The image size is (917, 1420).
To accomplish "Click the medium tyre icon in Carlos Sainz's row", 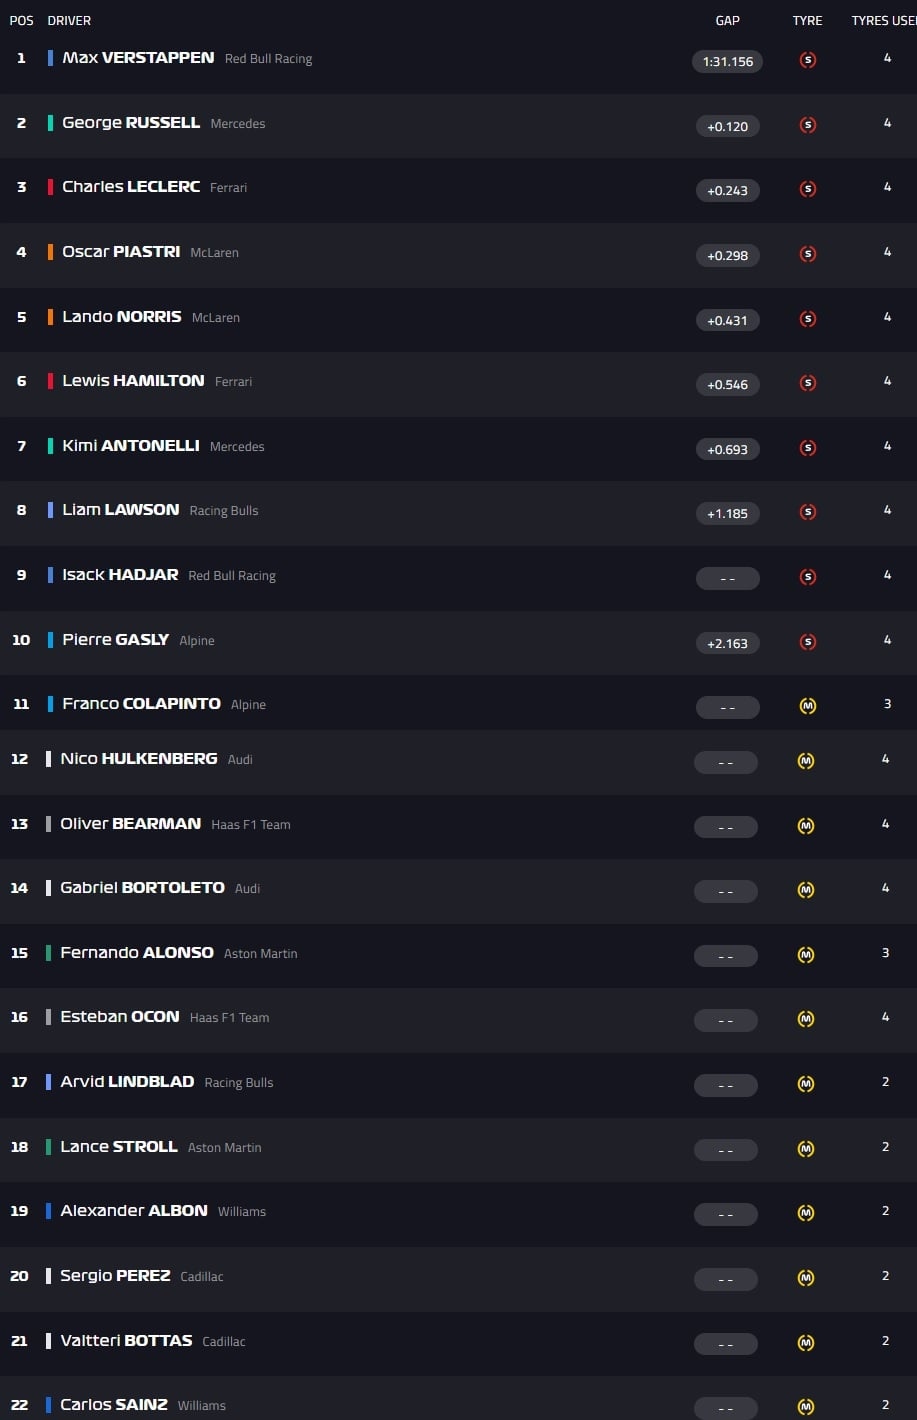I will (806, 1407).
